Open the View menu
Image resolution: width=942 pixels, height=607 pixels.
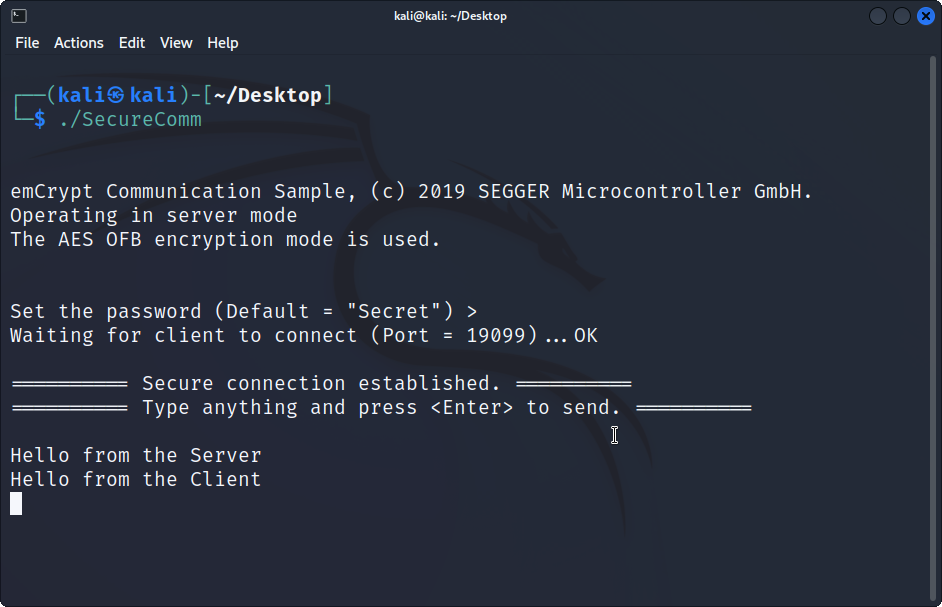(176, 43)
